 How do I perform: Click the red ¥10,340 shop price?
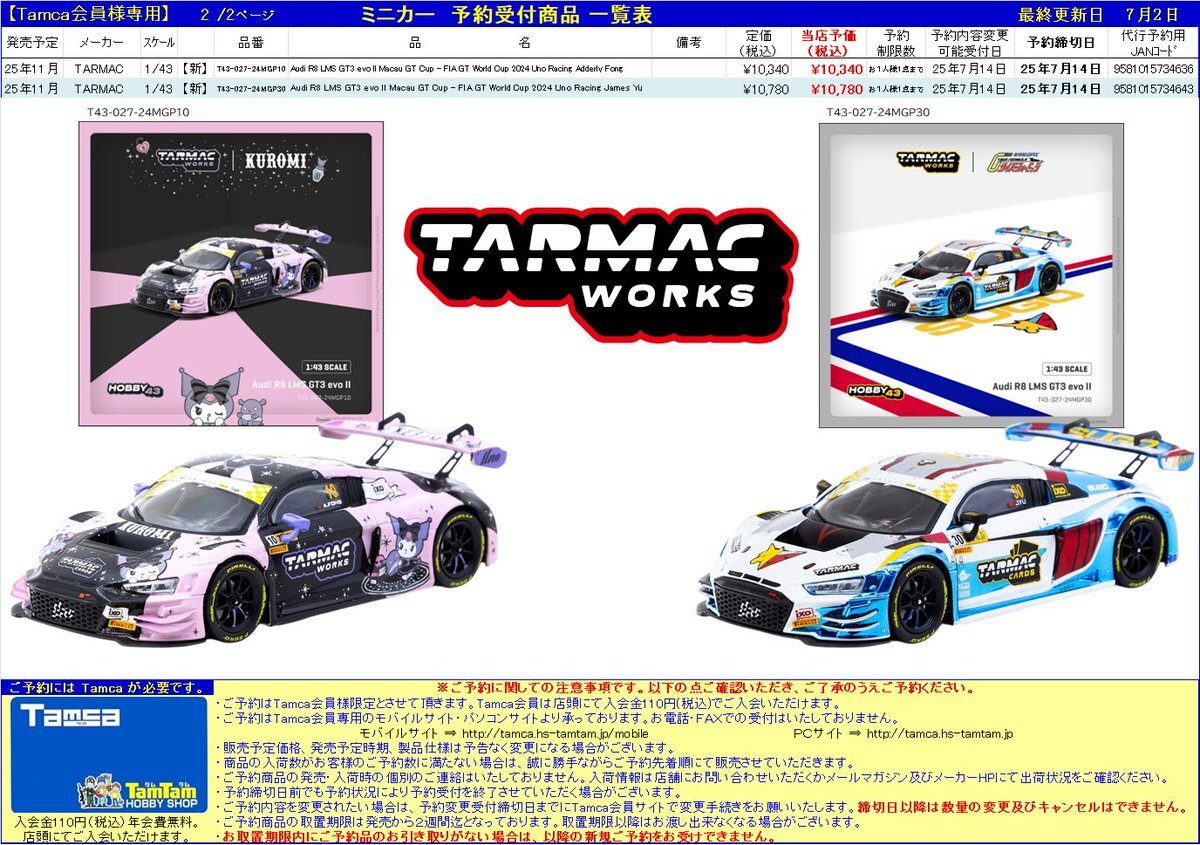click(x=836, y=69)
